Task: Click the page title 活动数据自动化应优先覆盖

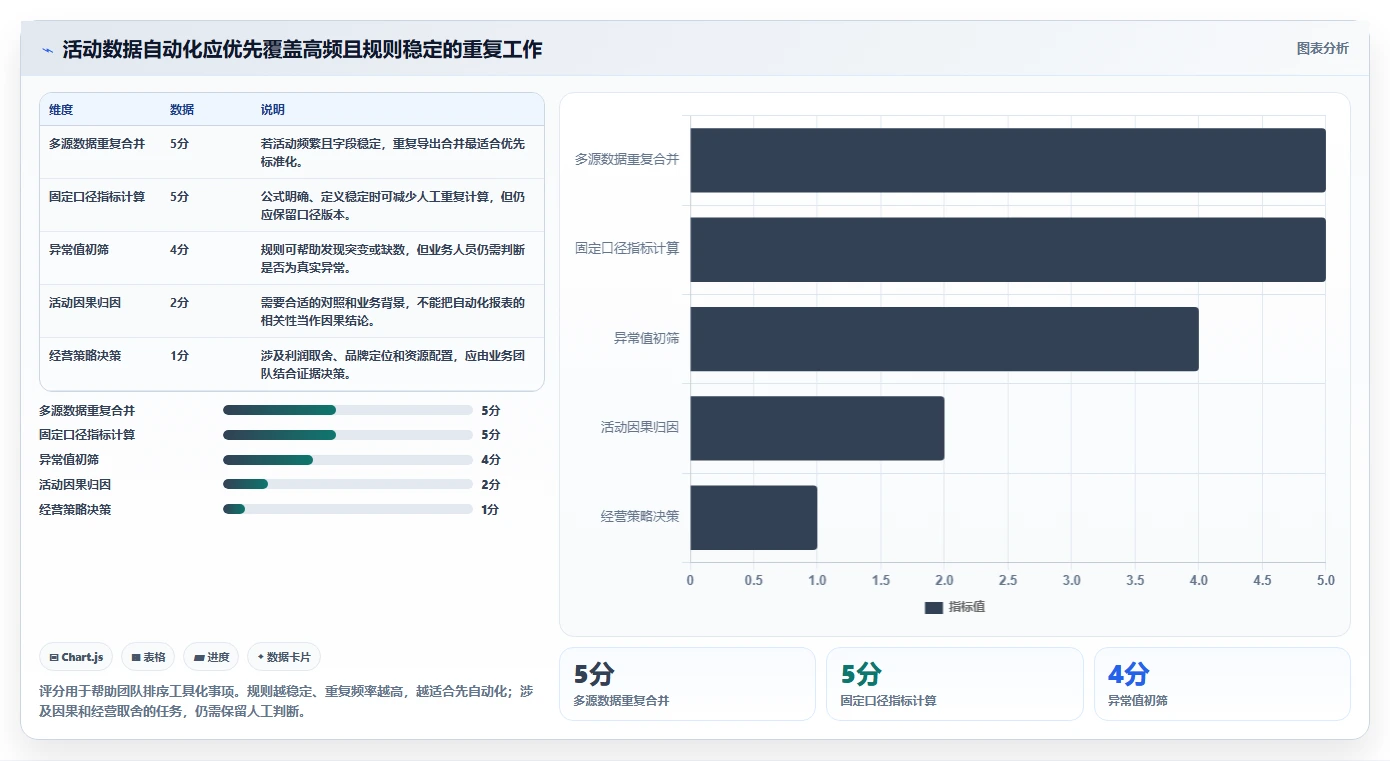Action: [302, 50]
